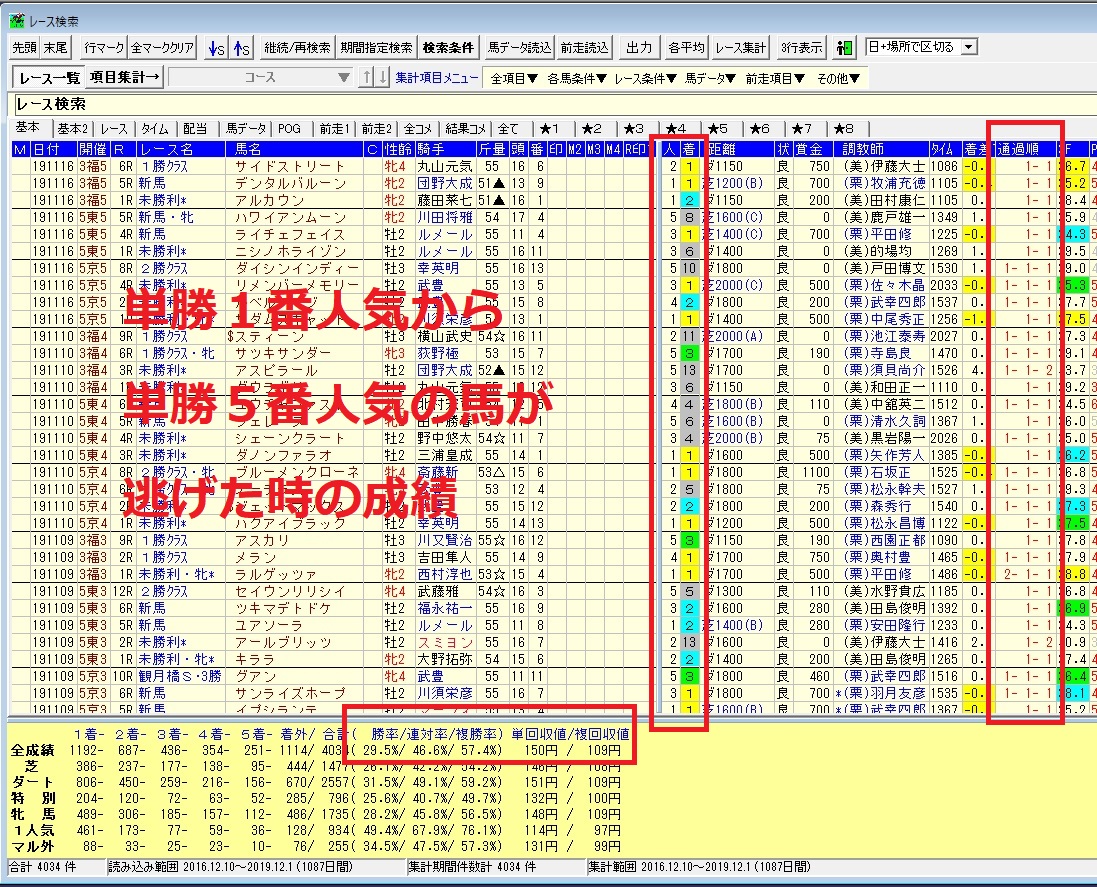
Task: Sort by 賞金 column header
Action: click(812, 149)
